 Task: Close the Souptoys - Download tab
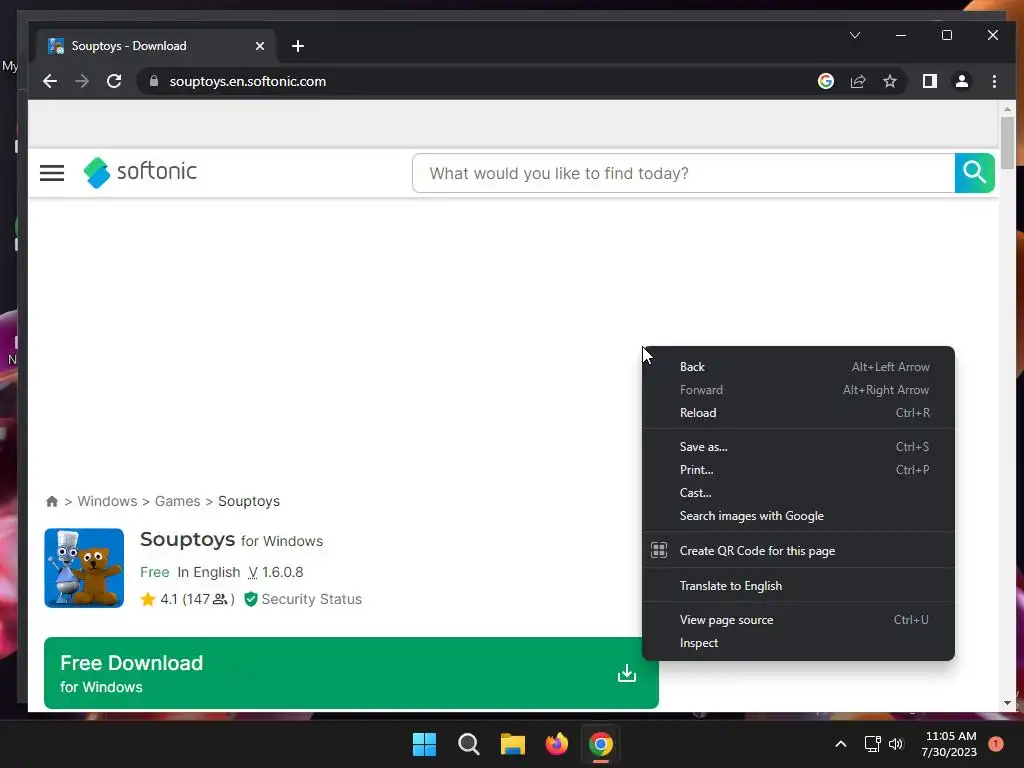260,46
